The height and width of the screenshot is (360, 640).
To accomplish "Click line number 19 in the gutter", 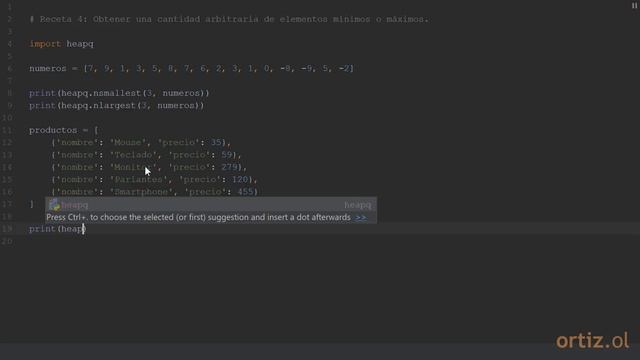I will pyautogui.click(x=7, y=229).
